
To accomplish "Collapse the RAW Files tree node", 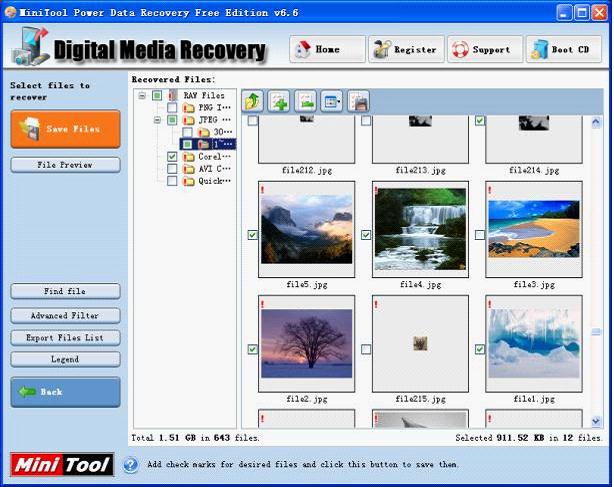I will pyautogui.click(x=142, y=96).
